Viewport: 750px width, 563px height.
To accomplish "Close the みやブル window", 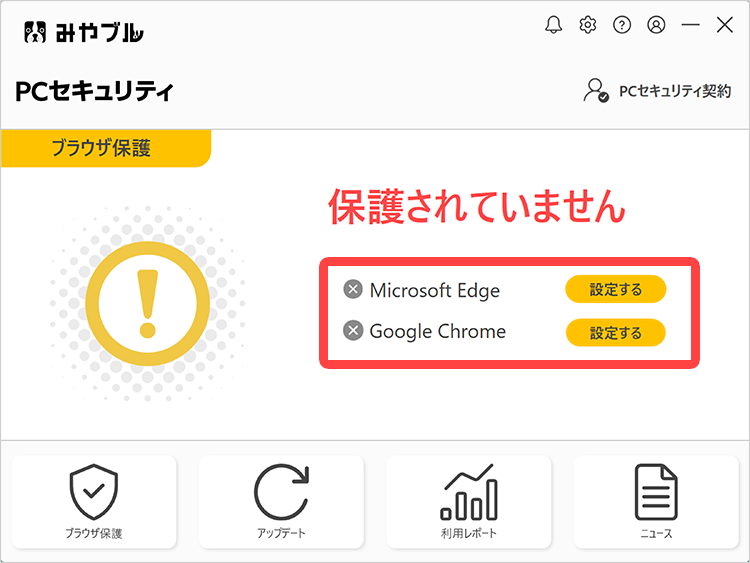I will tap(725, 24).
